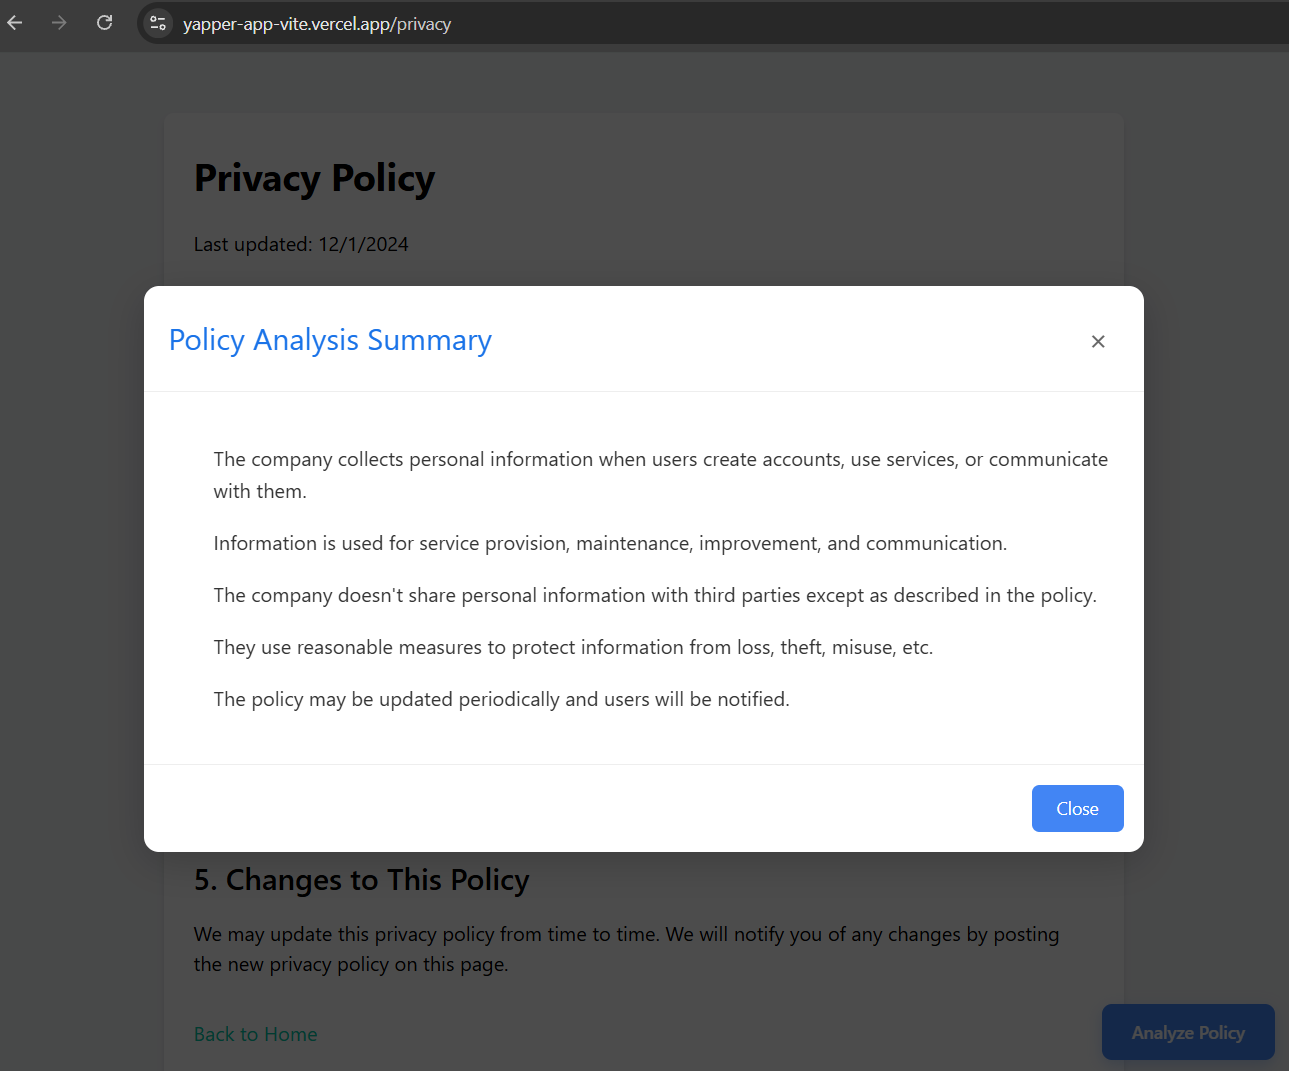Dismiss summary dialog with the X icon
This screenshot has height=1071, width=1289.
coord(1098,342)
